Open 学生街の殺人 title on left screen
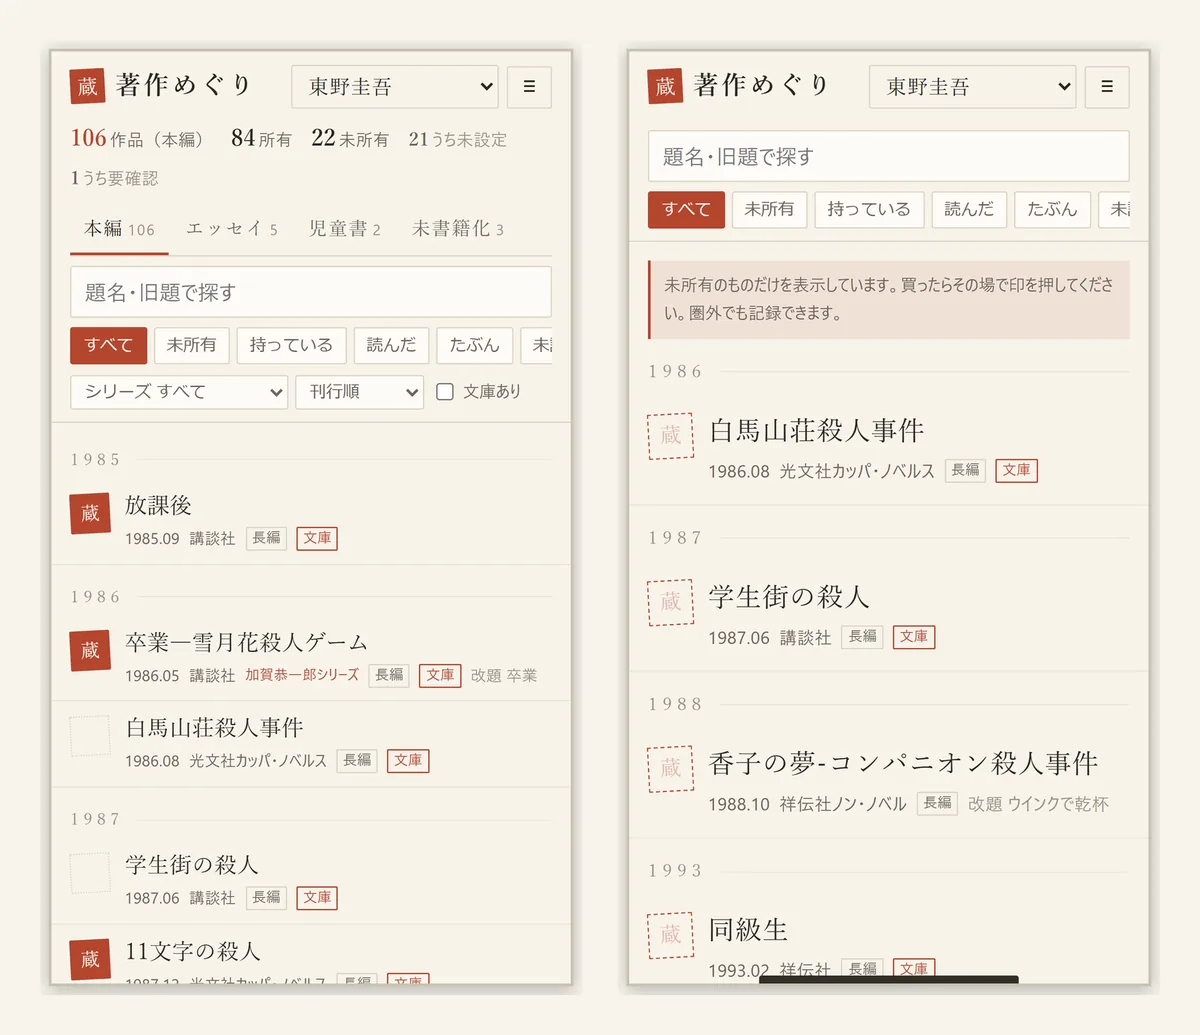Image resolution: width=1200 pixels, height=1035 pixels. pos(192,865)
